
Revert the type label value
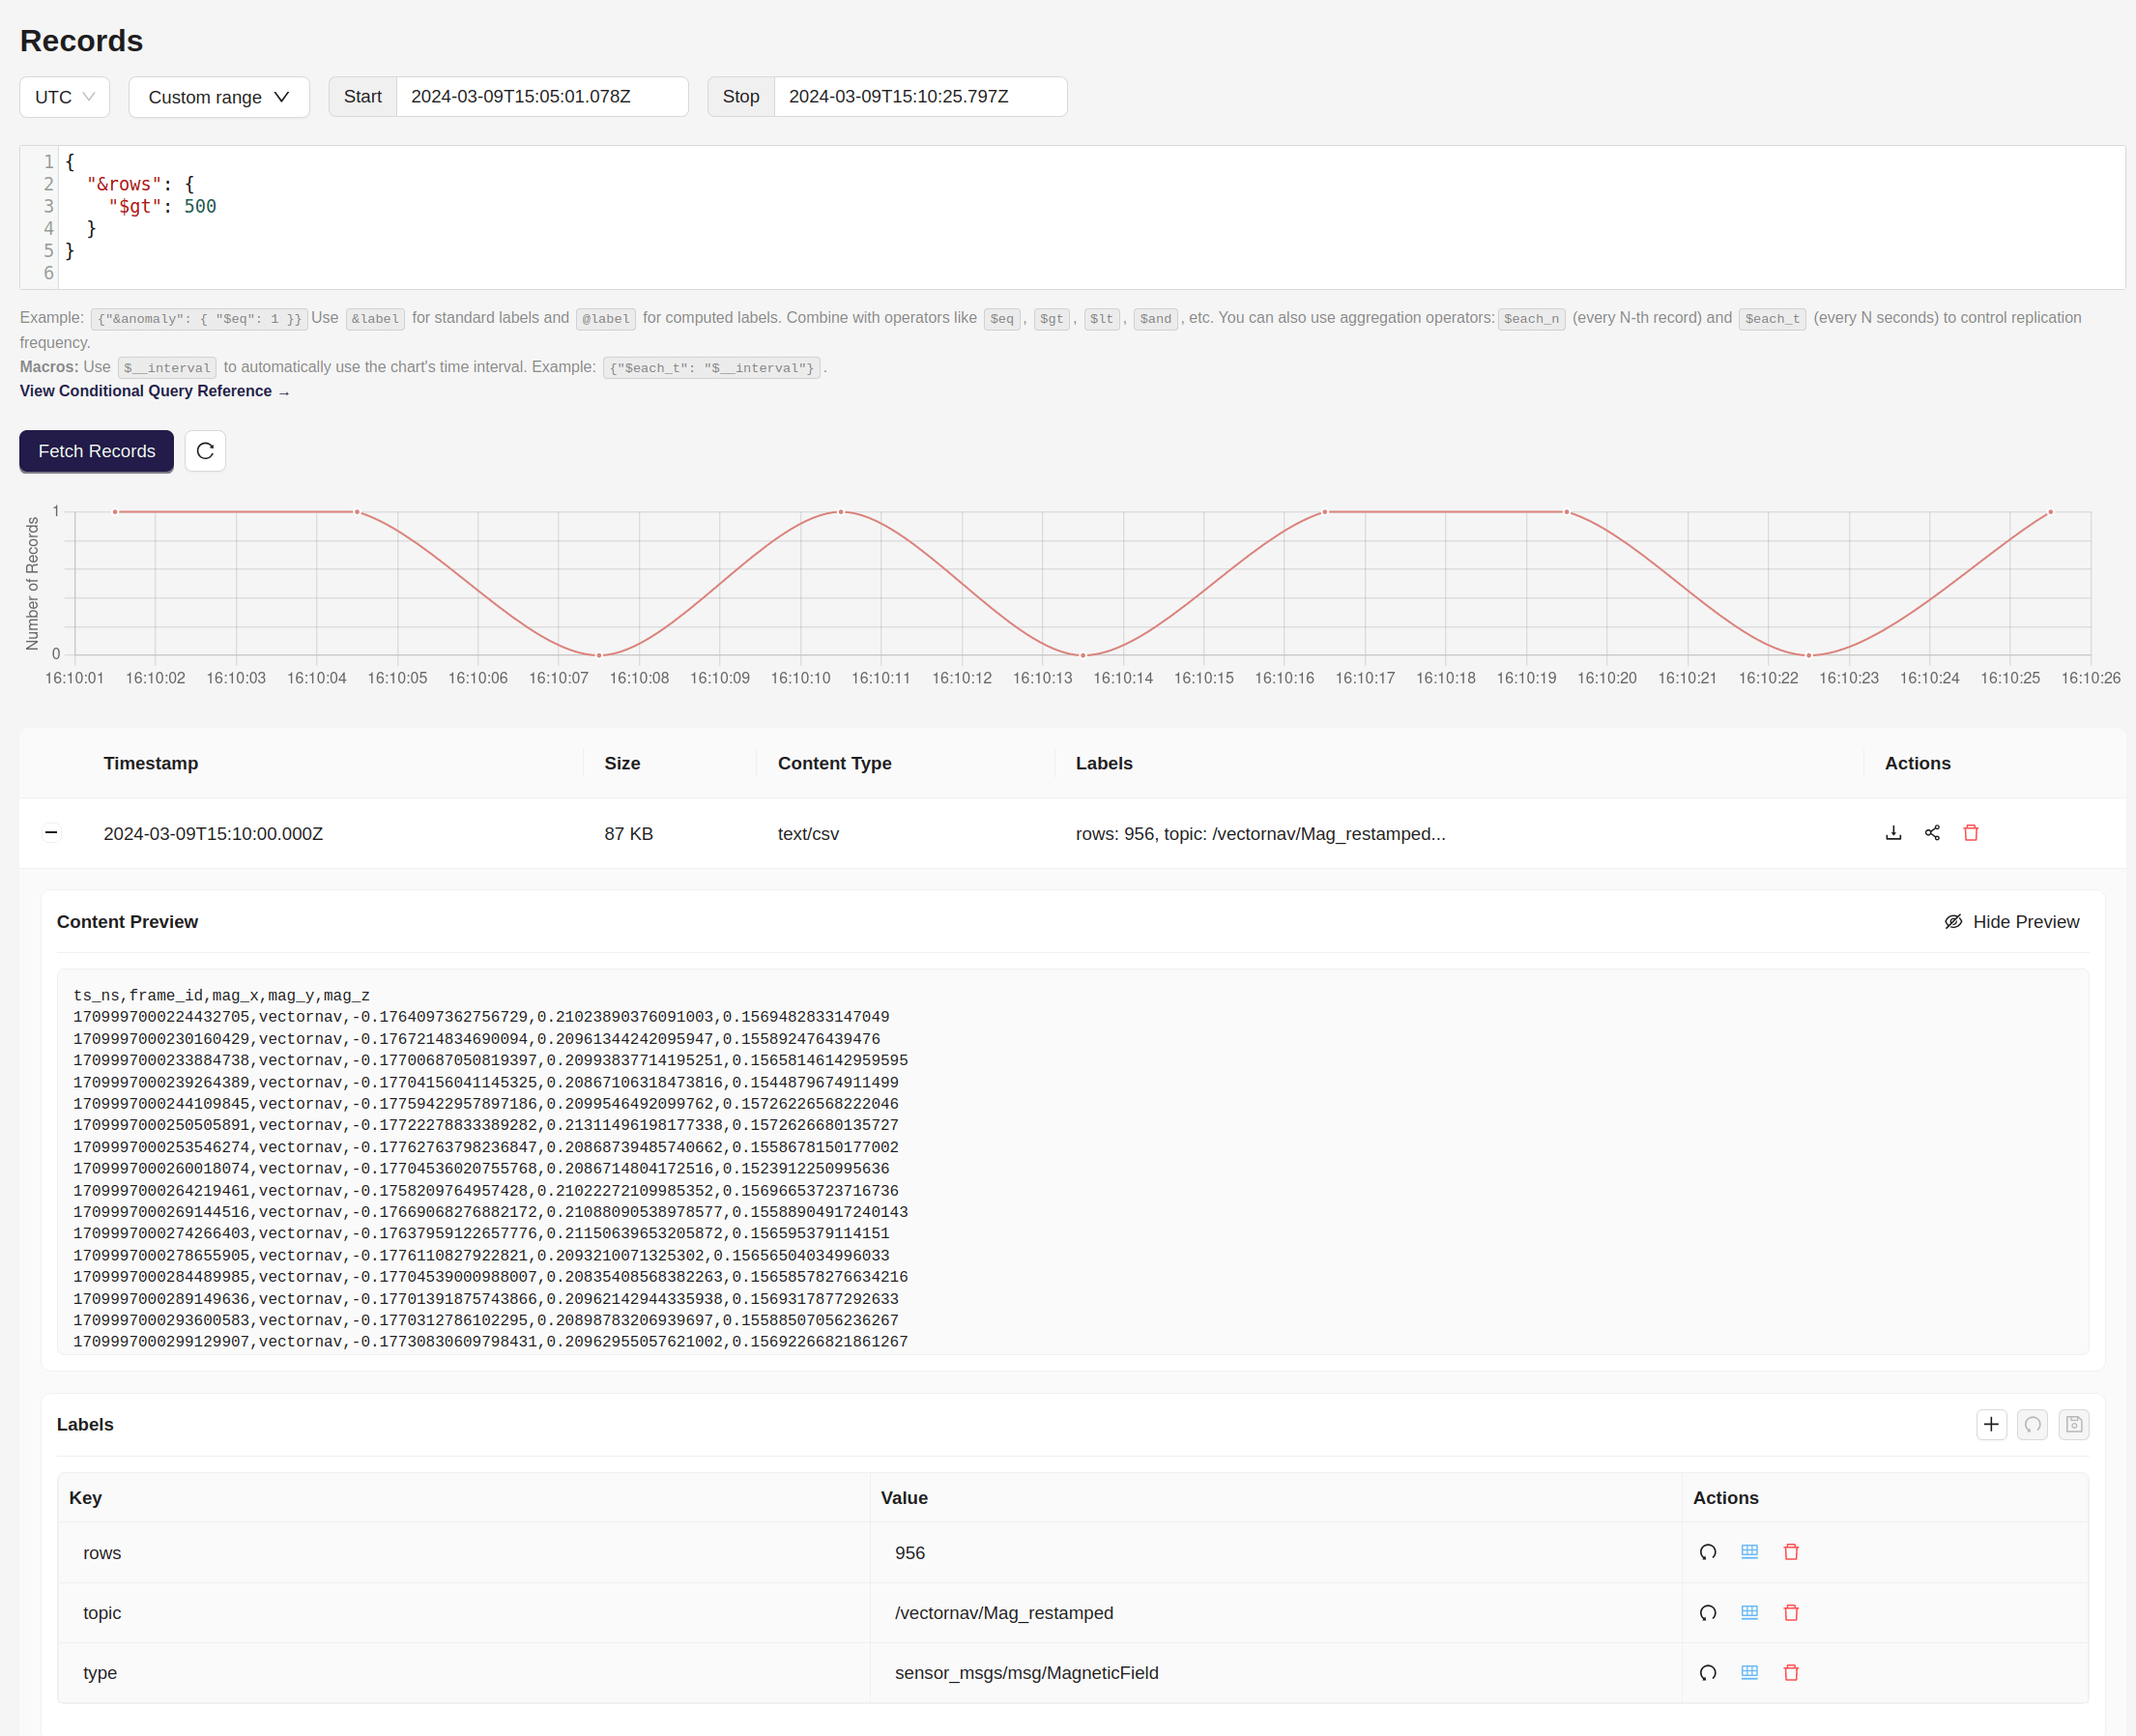1706,1672
